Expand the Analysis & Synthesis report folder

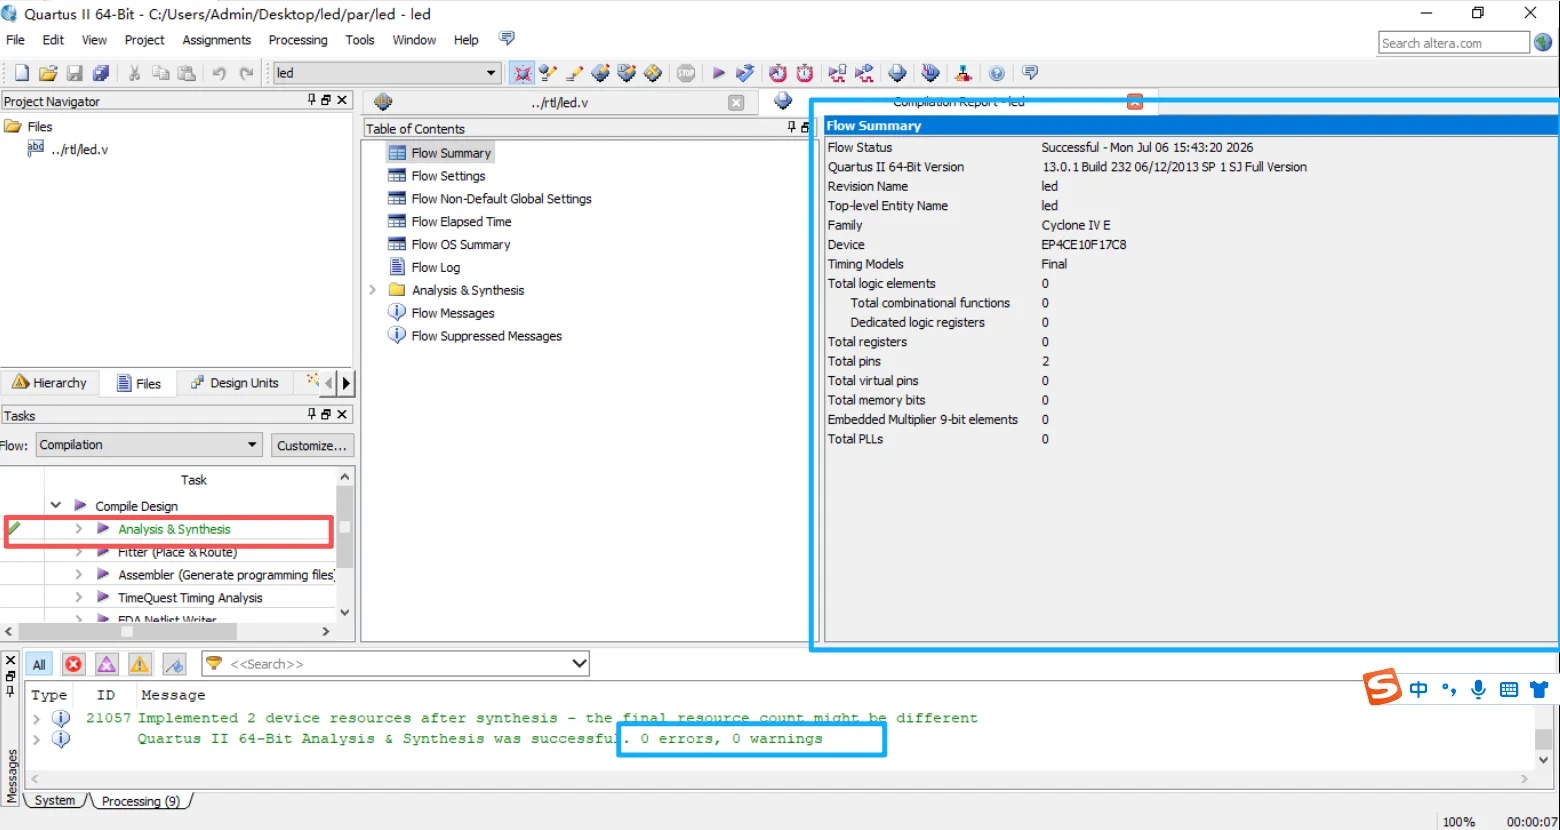pyautogui.click(x=372, y=290)
